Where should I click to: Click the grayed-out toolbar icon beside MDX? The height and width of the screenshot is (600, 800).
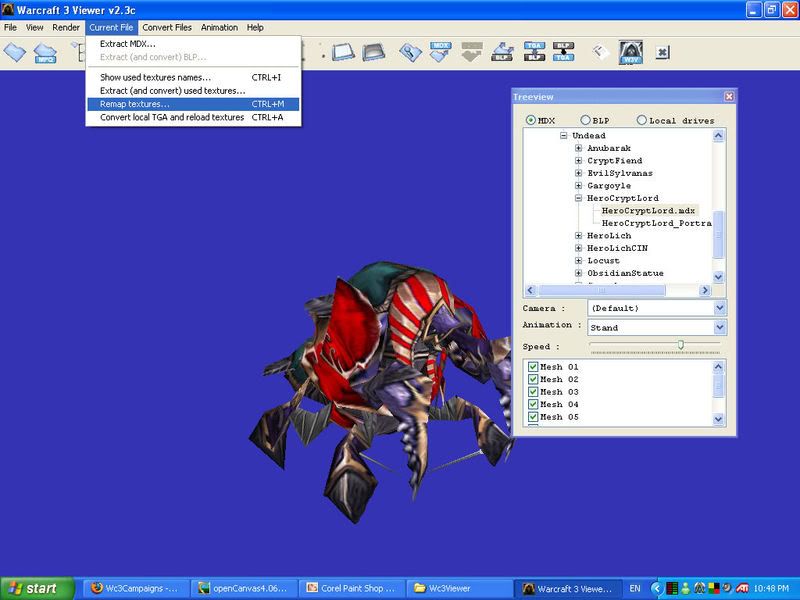point(471,52)
